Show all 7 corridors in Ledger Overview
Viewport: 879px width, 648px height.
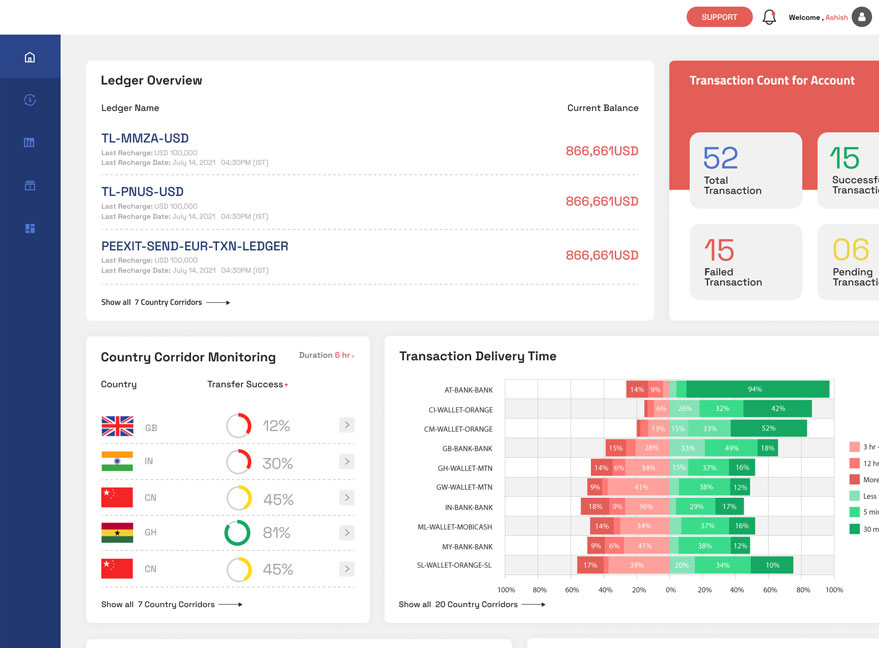(x=165, y=302)
